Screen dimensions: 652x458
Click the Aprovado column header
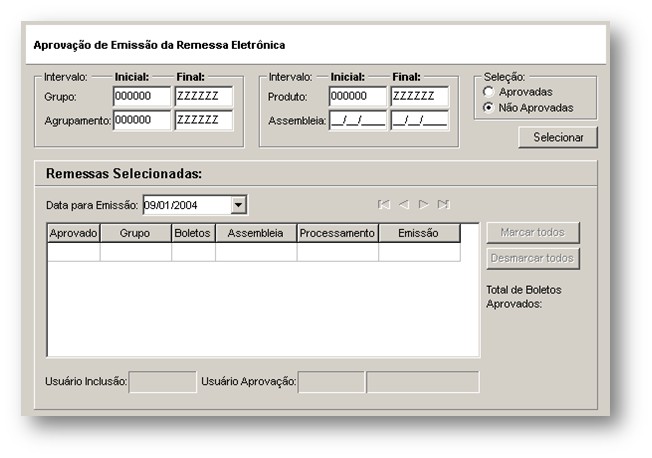74,233
